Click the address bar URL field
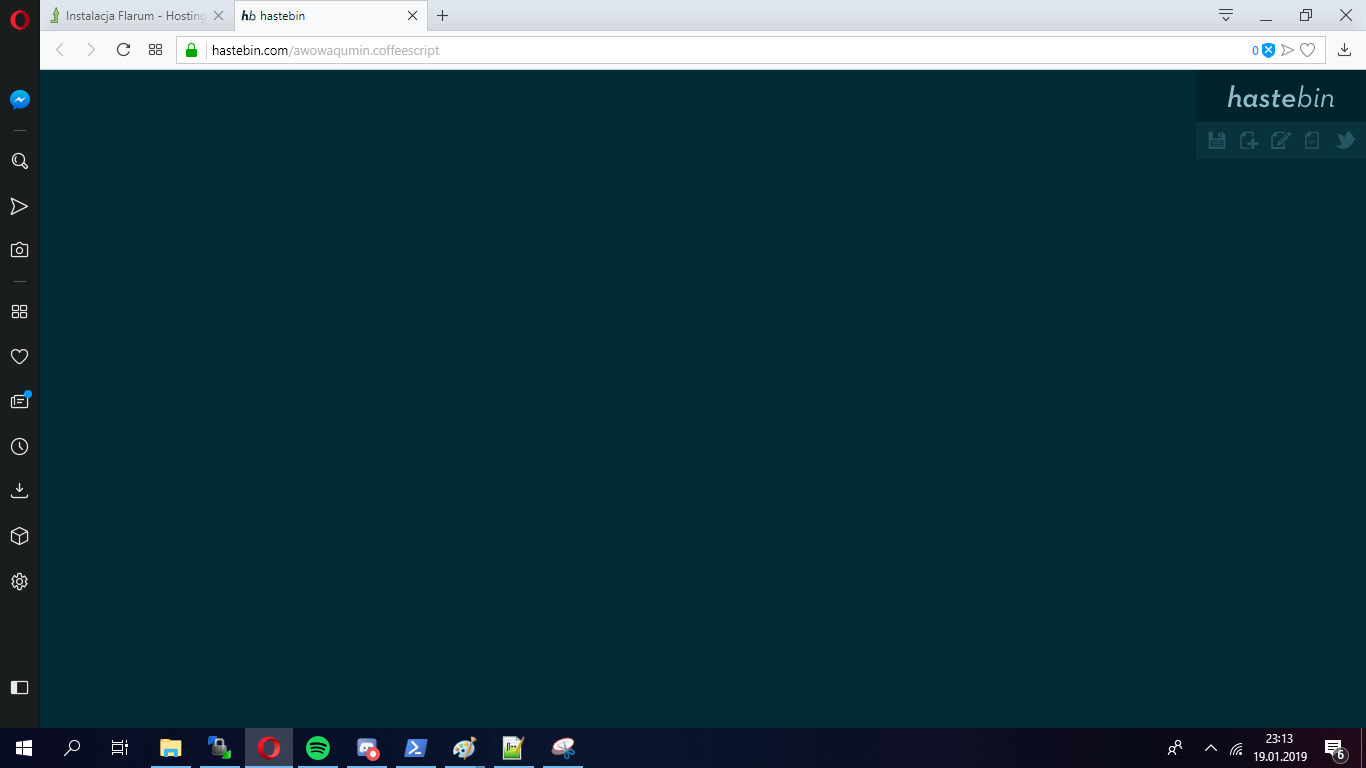Screen dimensions: 1366x768 (x=700, y=50)
